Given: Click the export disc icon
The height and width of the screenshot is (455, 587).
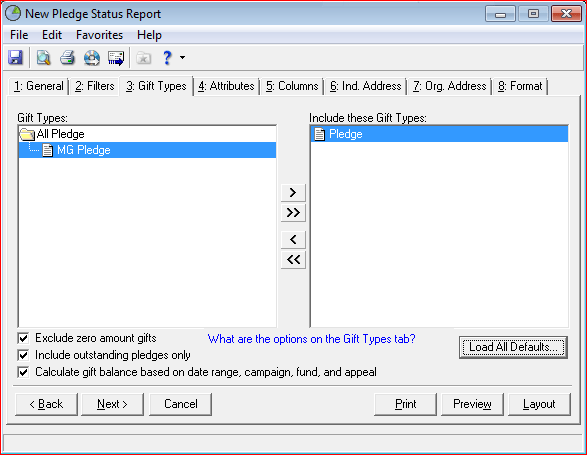Looking at the screenshot, I should [x=92, y=58].
